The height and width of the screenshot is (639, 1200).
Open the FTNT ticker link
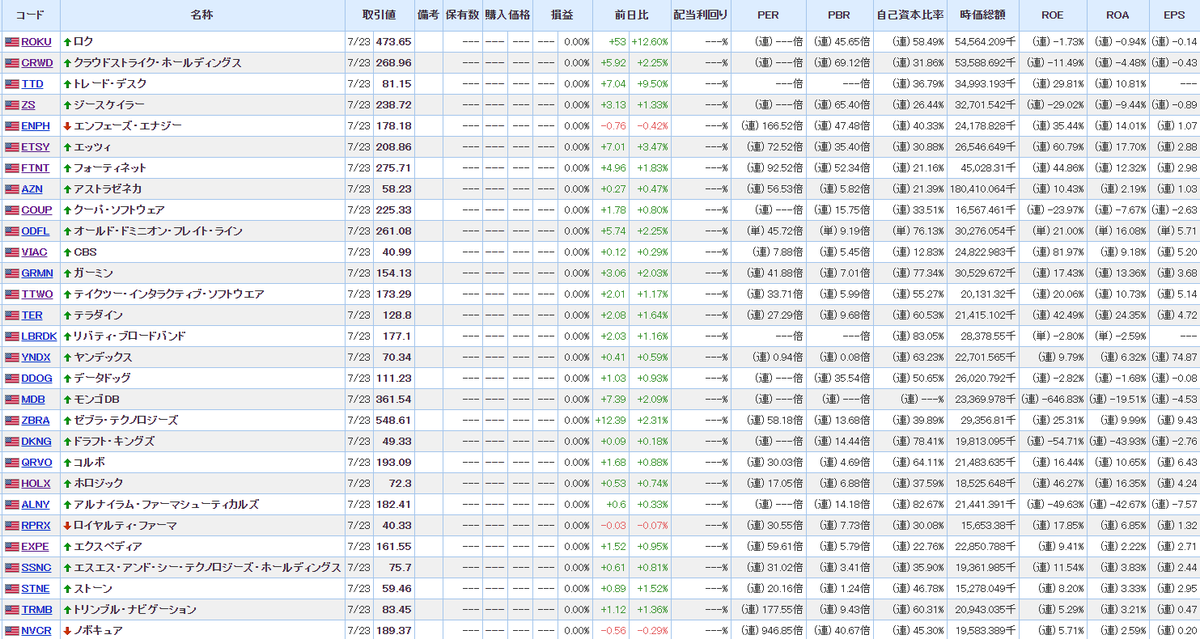coord(35,168)
